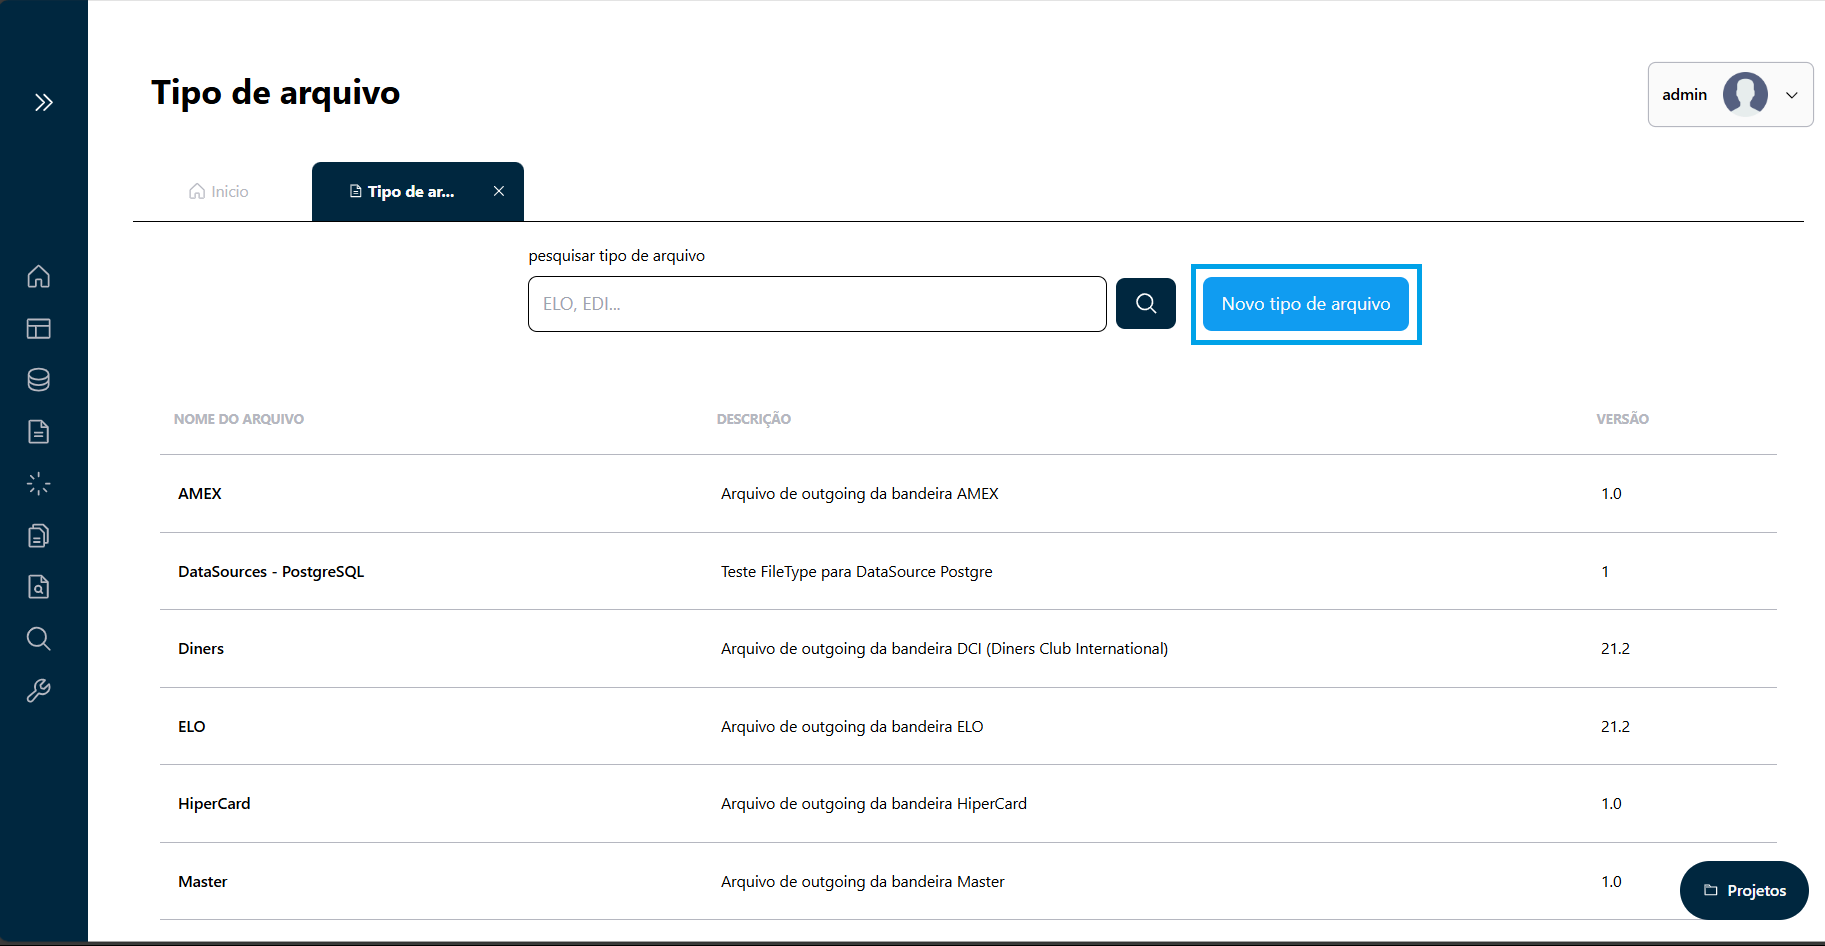1825x946 pixels.
Task: Open the magnifier search icon in sidebar
Action: (39, 639)
